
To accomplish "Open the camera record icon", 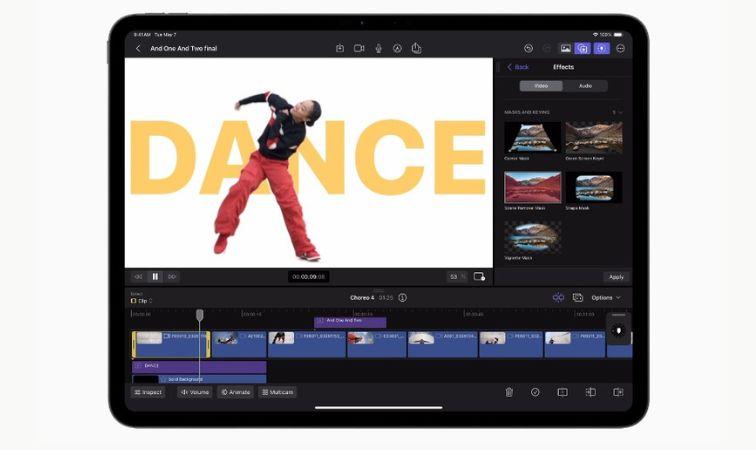I will coord(359,48).
